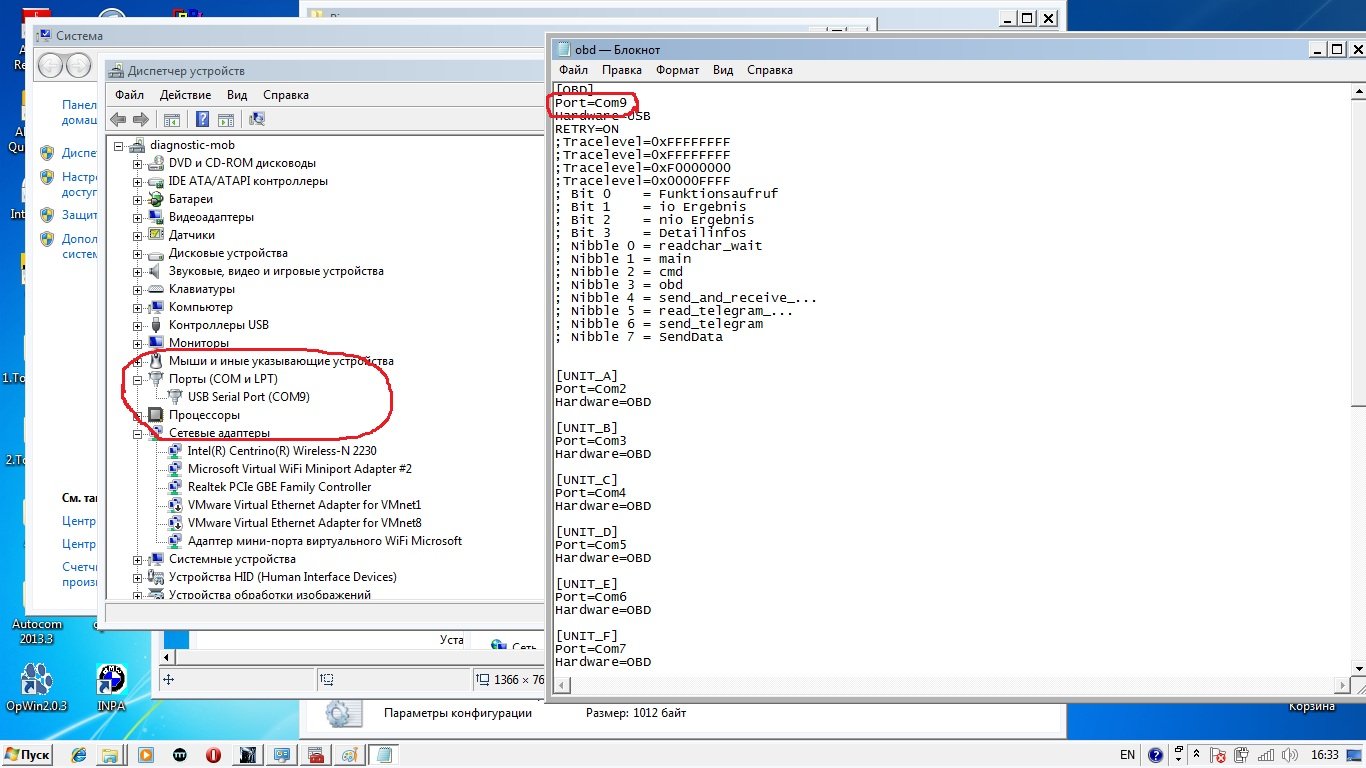This screenshot has height=768, width=1366.
Task: Open the Формат menu in Notepad
Action: pos(677,70)
